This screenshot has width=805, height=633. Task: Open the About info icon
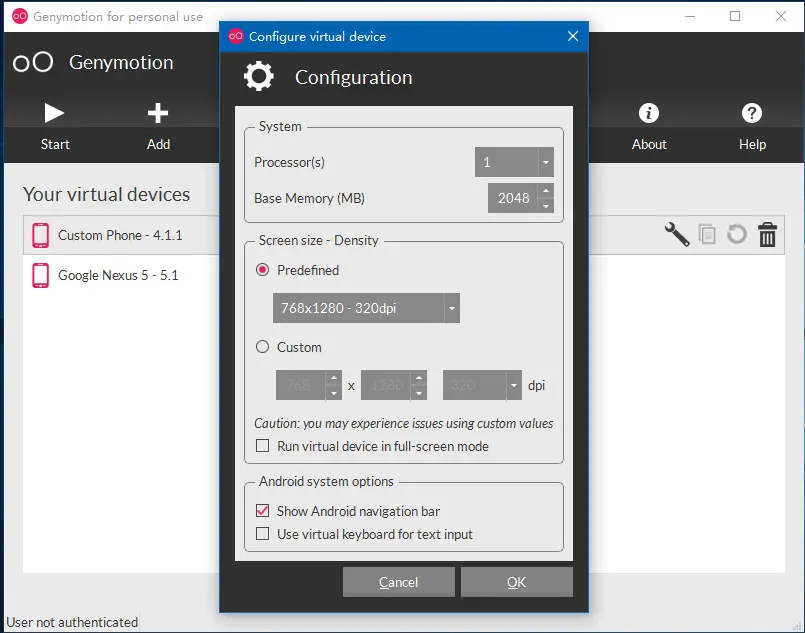pyautogui.click(x=649, y=113)
